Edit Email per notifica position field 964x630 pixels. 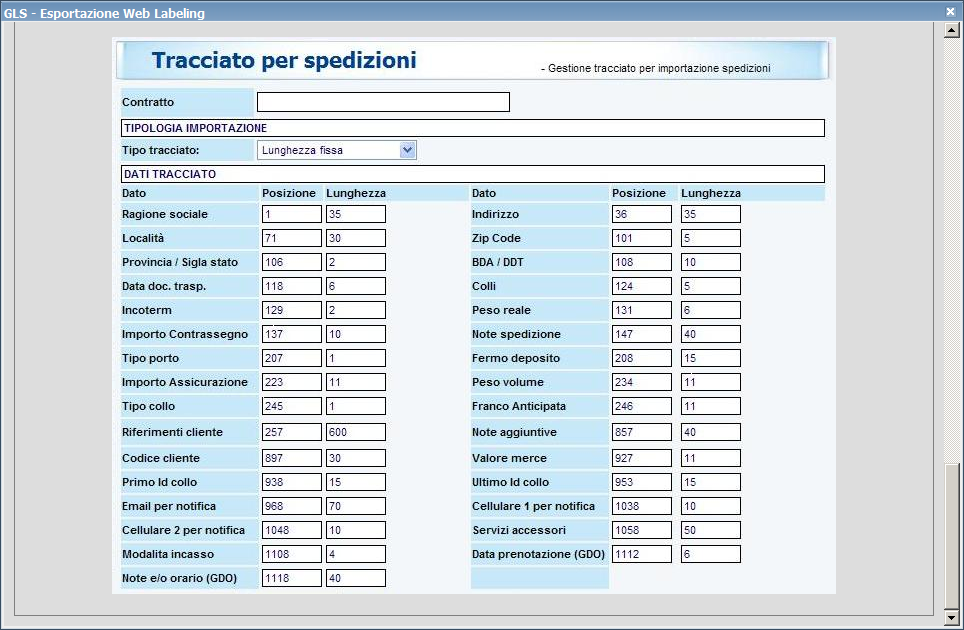coord(291,506)
